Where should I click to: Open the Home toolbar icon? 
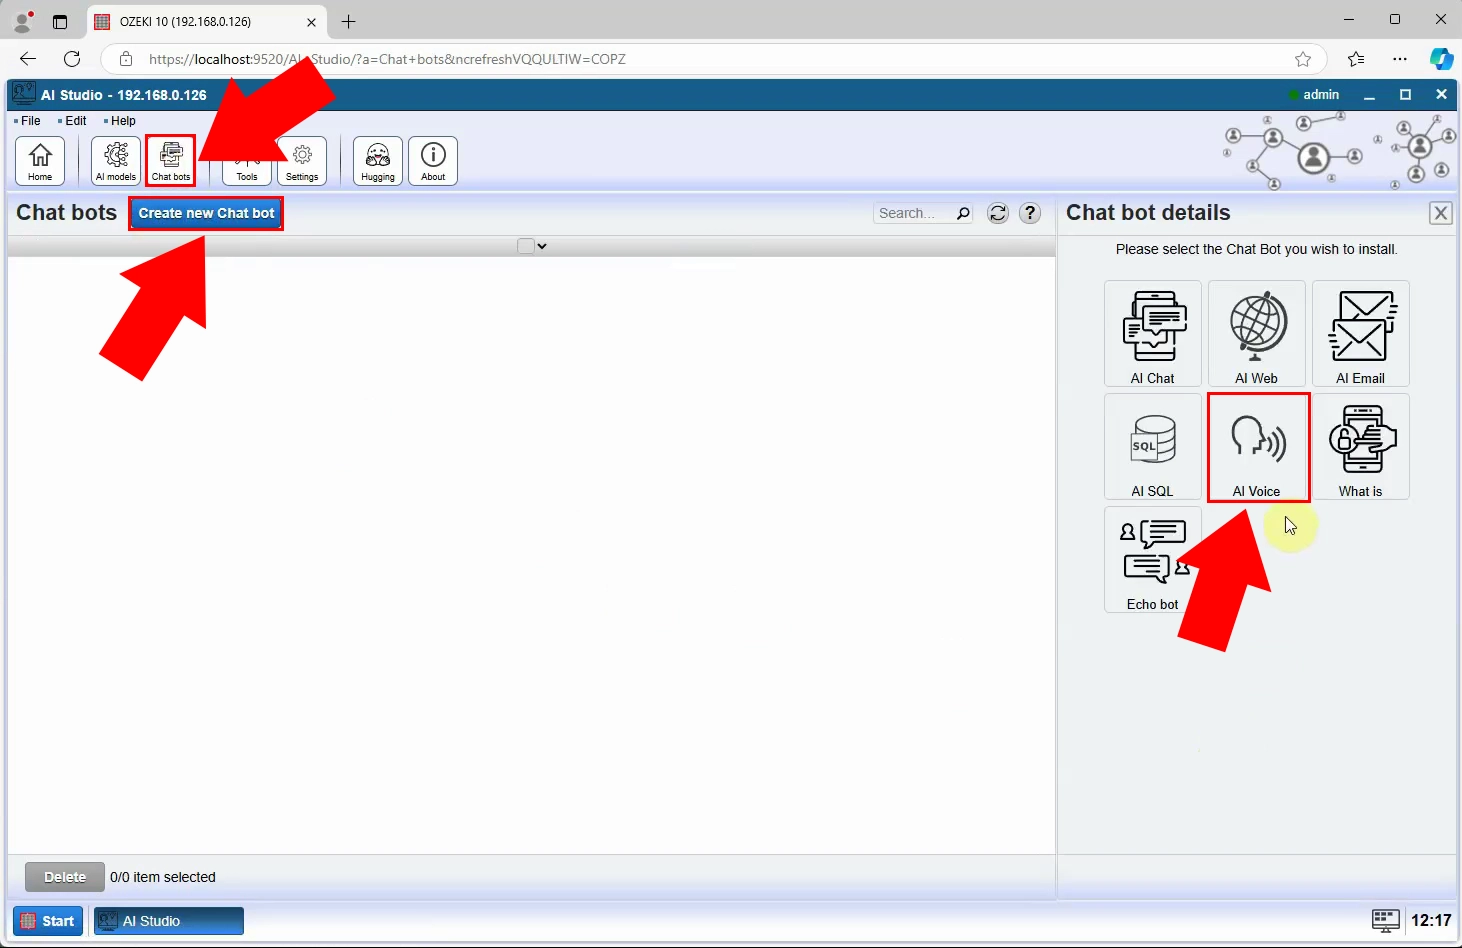[40, 161]
